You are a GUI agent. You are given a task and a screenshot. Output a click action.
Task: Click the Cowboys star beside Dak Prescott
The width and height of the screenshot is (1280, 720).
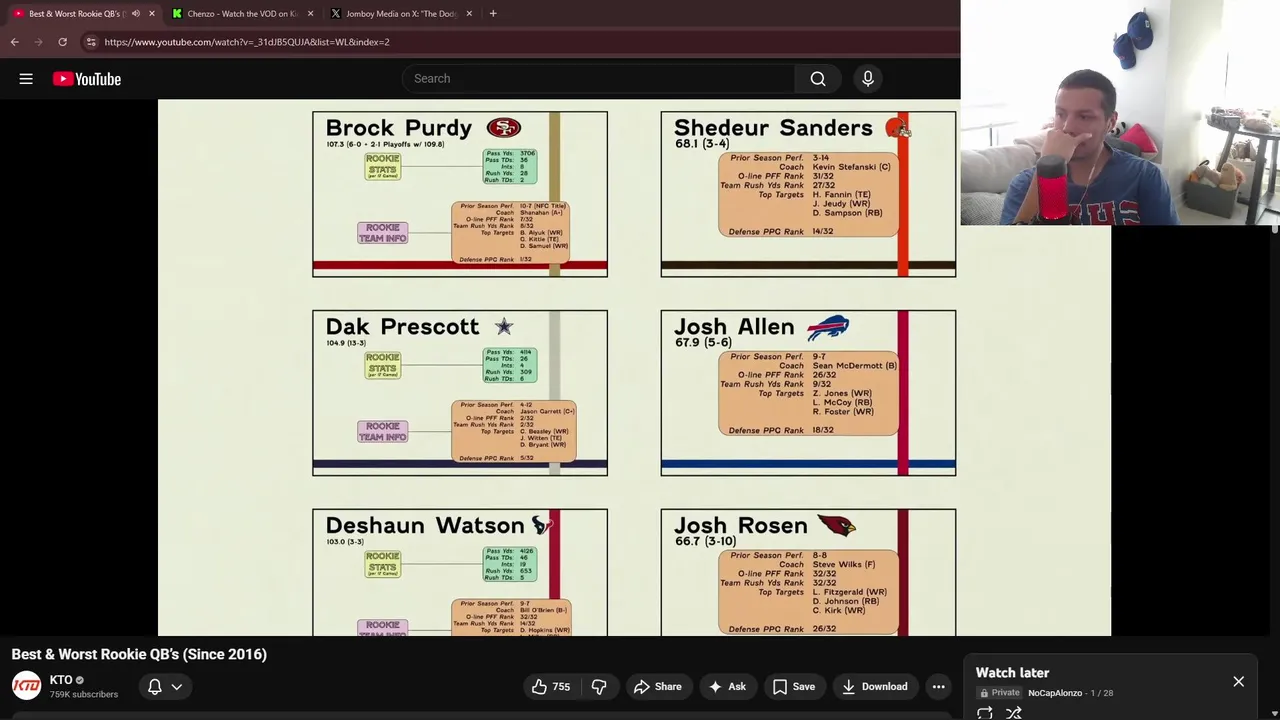[x=504, y=327]
